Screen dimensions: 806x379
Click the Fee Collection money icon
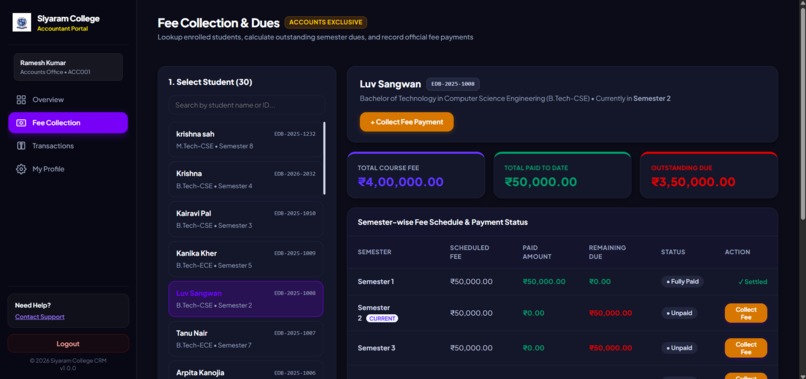coord(21,123)
